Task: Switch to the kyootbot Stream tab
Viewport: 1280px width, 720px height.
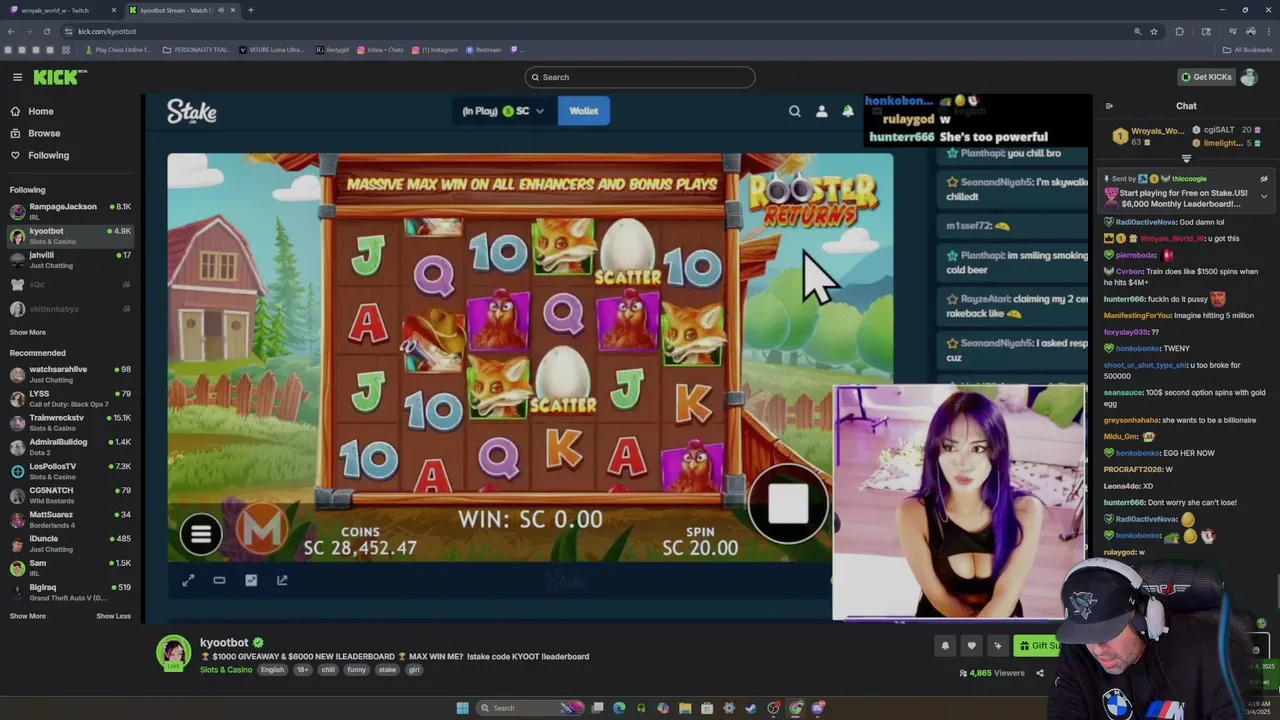Action: [180, 10]
